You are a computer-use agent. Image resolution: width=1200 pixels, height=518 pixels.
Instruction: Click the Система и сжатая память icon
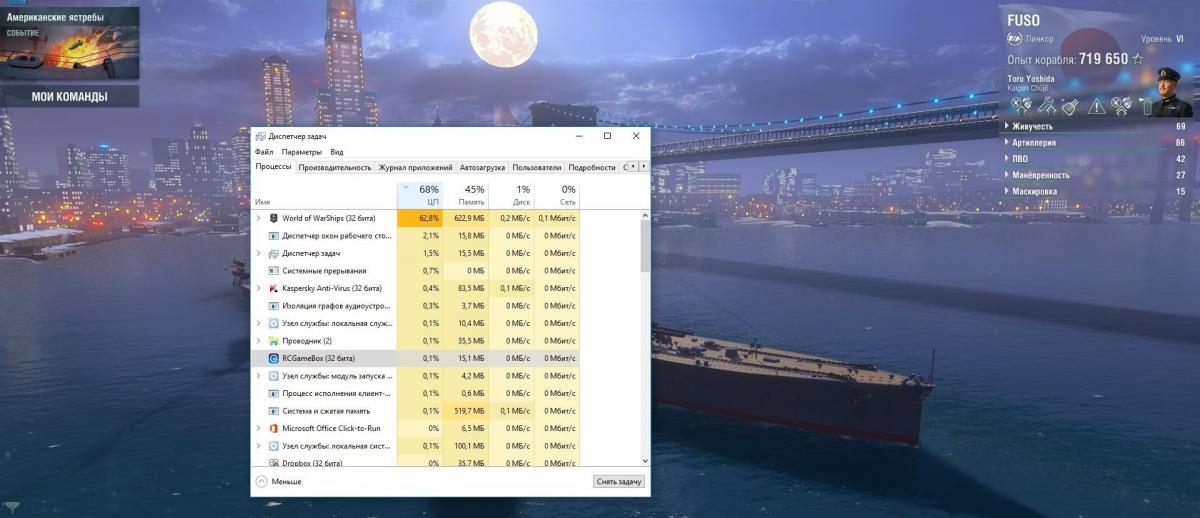274,411
